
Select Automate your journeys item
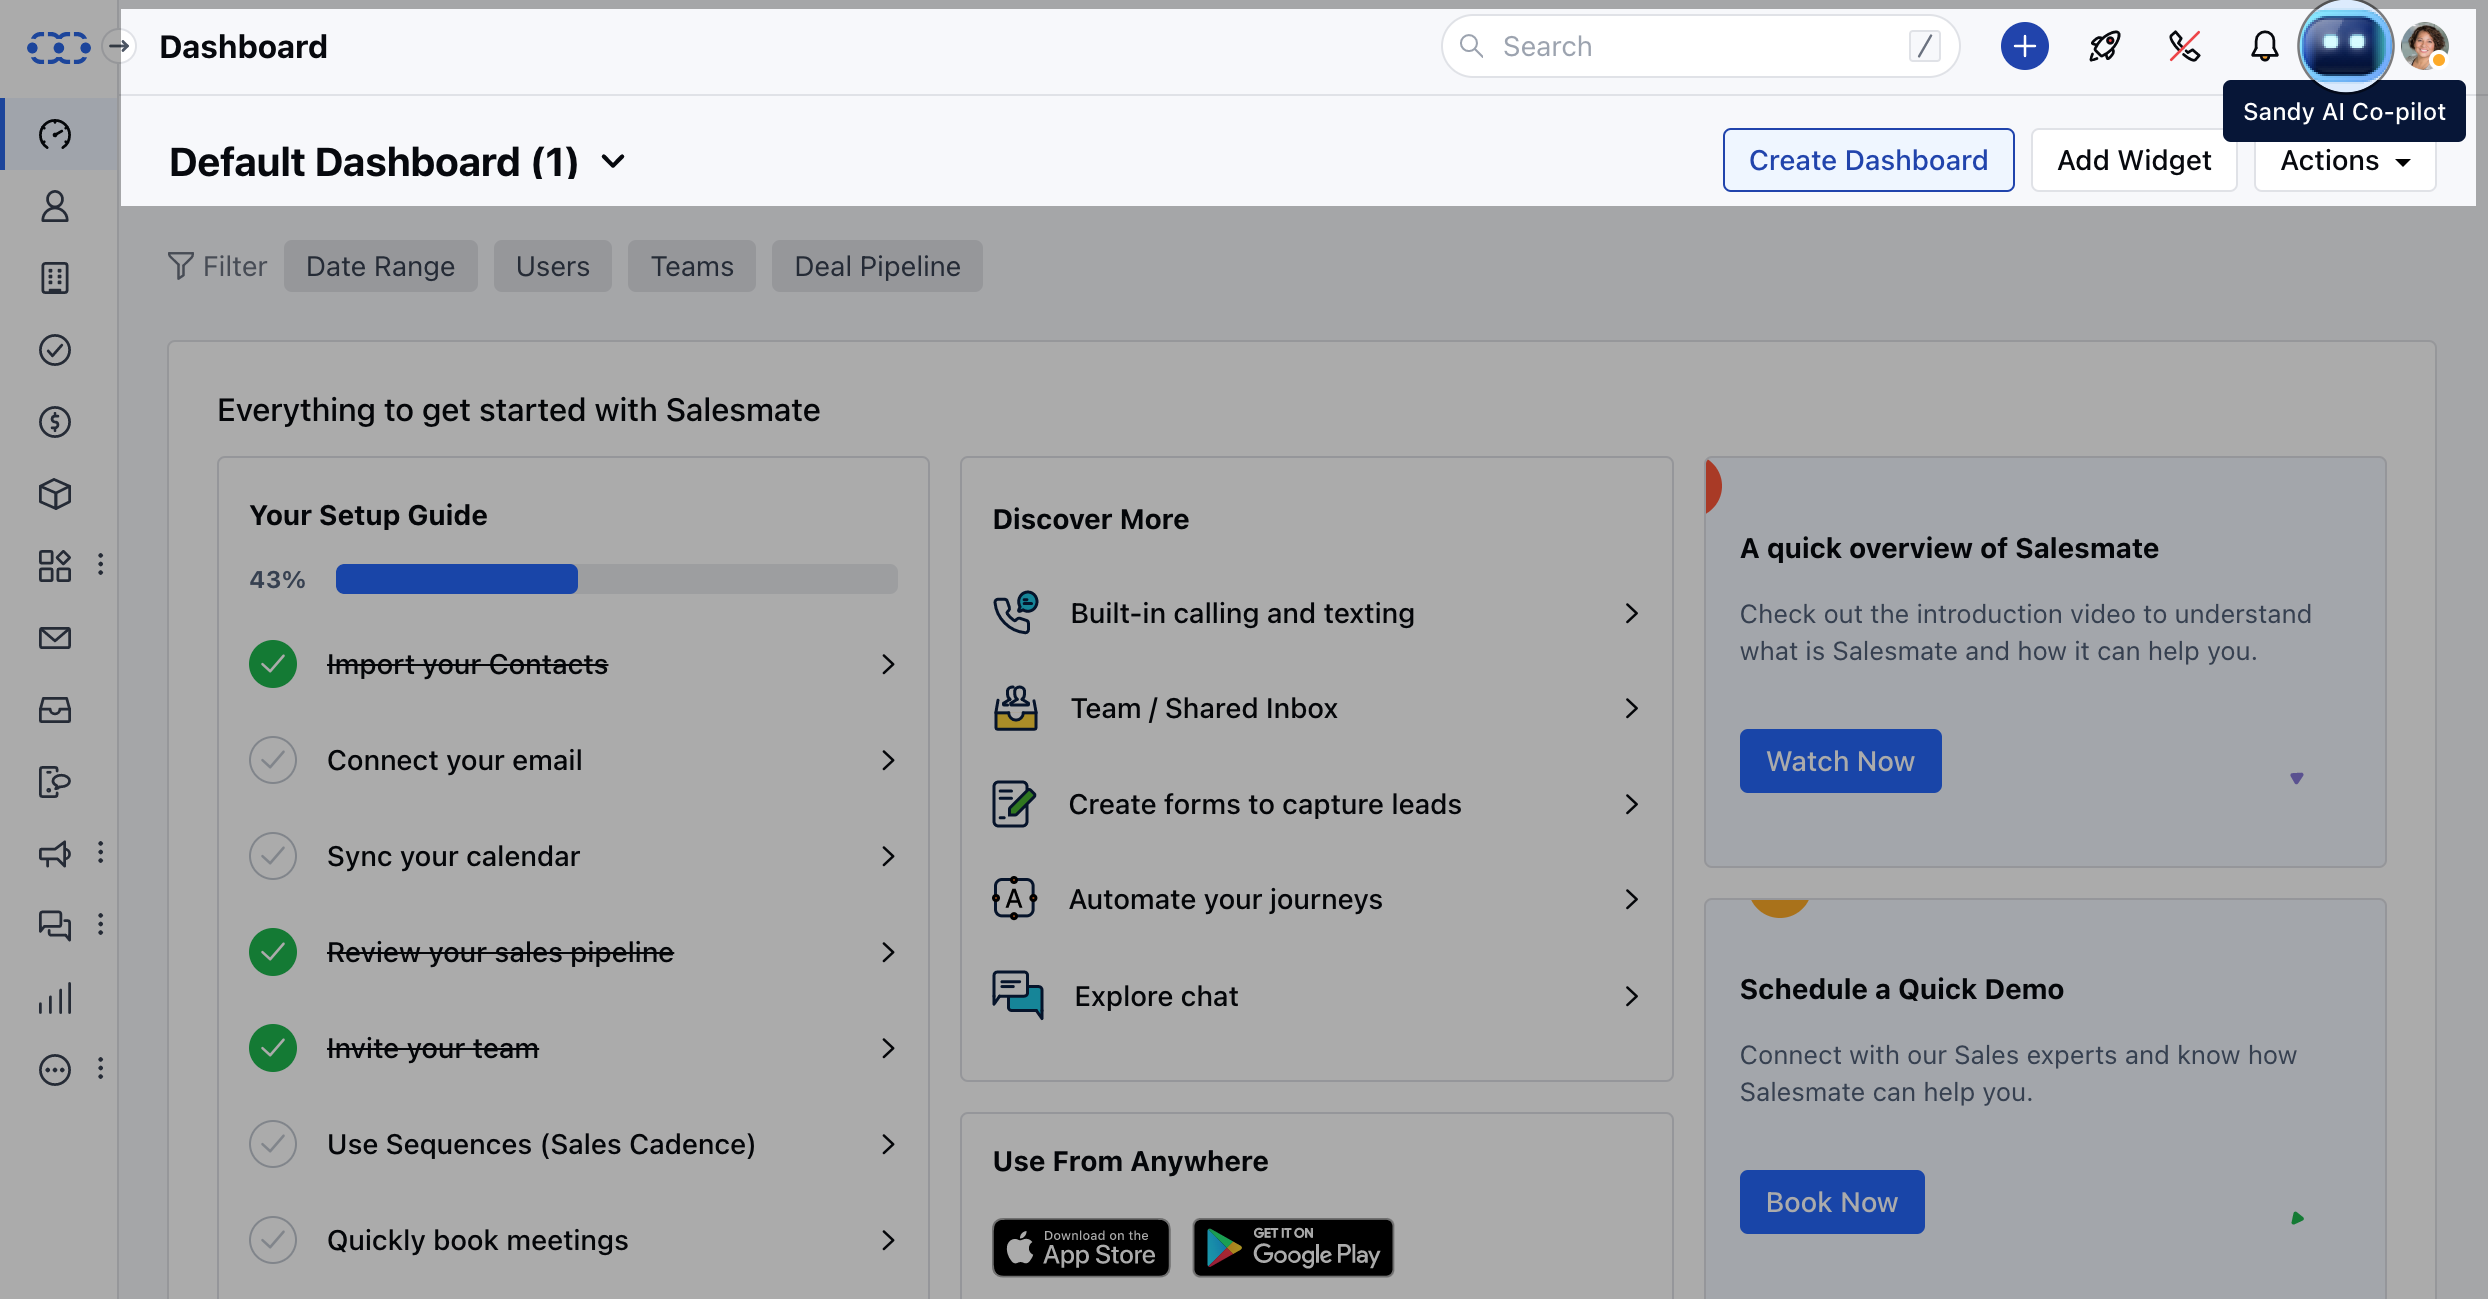[x=1316, y=899]
